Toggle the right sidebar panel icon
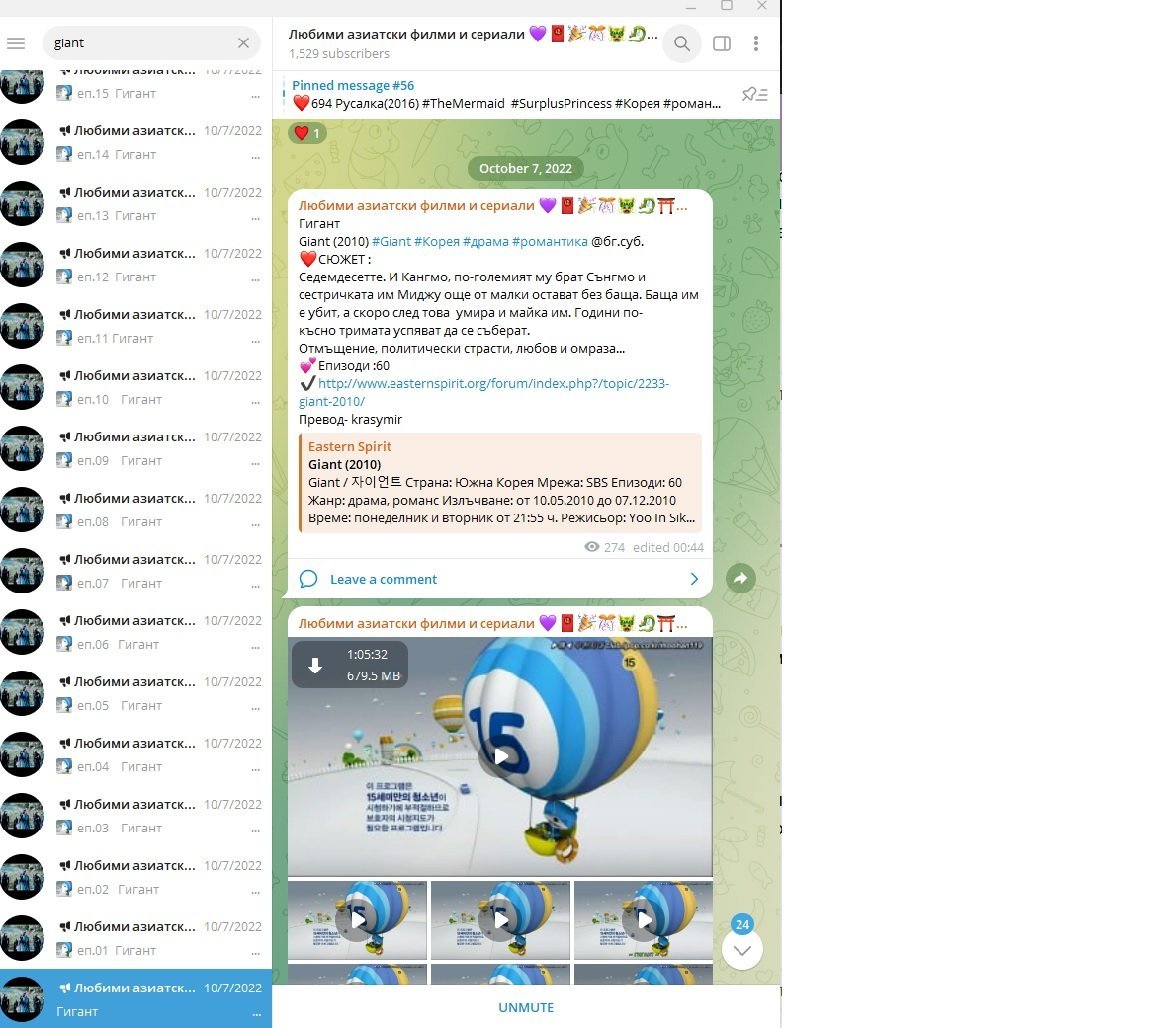1152x1028 pixels. coord(721,44)
